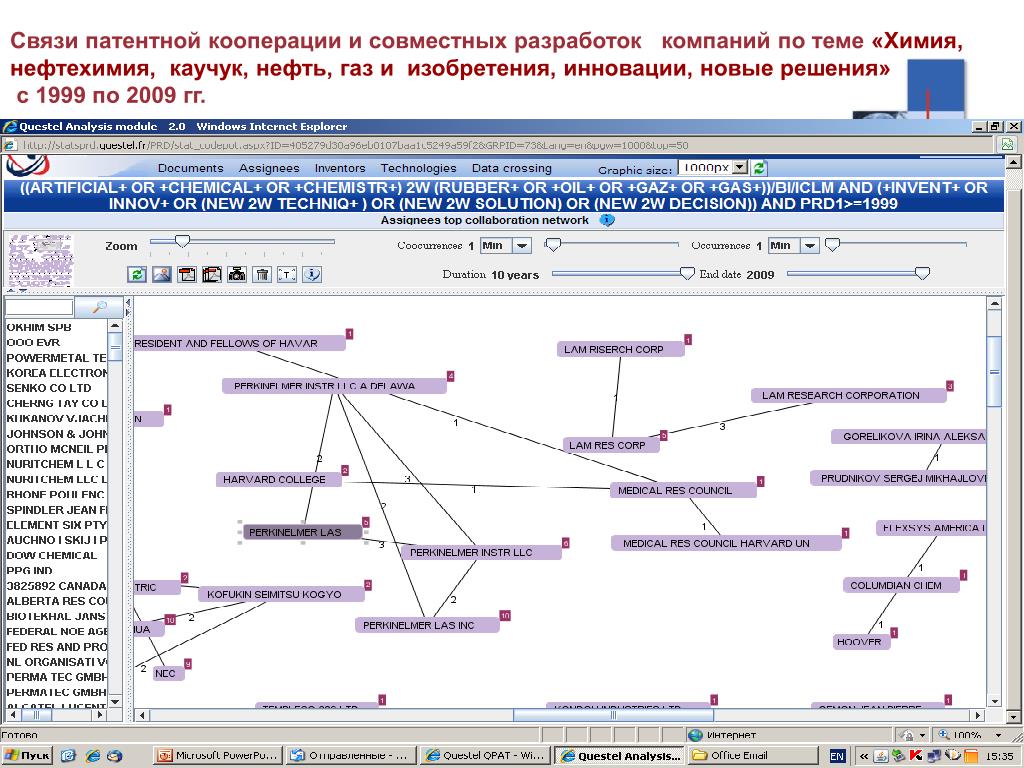
Task: Open the Documents menu
Action: (190, 168)
